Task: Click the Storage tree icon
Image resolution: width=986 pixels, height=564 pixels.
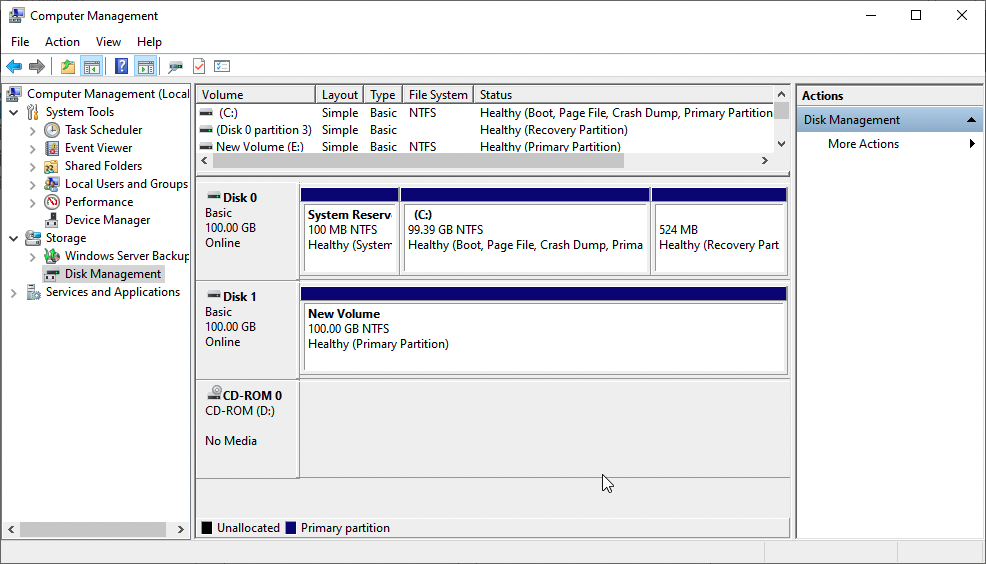Action: [33, 238]
